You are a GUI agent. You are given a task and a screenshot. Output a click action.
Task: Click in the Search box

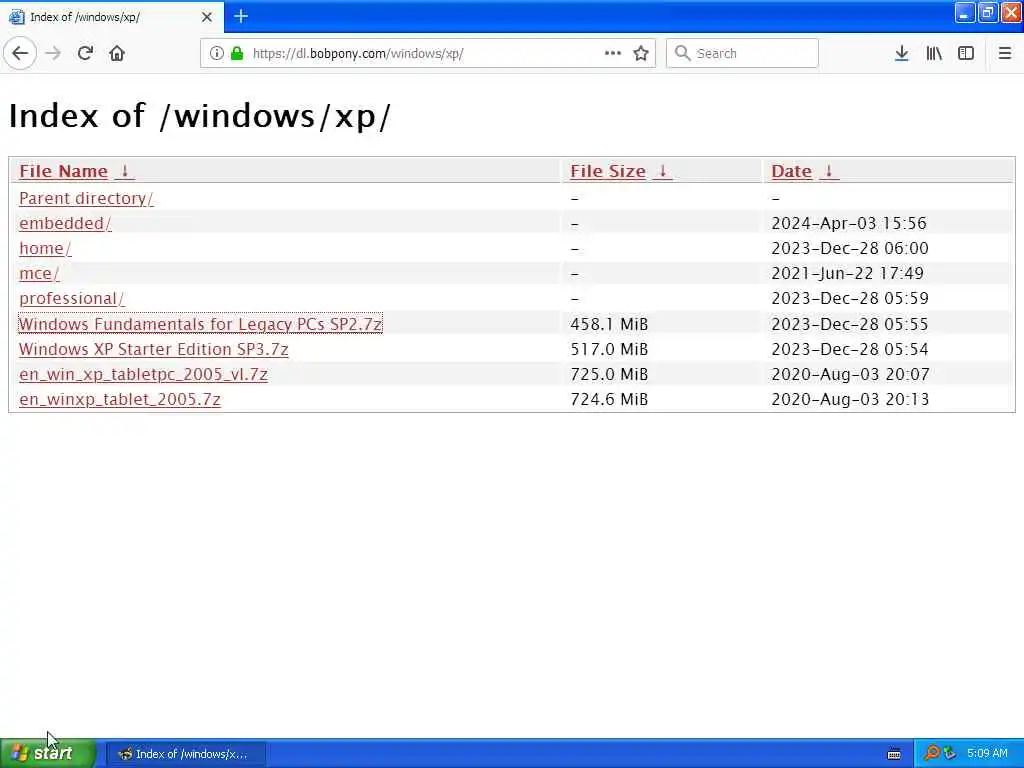(x=742, y=54)
